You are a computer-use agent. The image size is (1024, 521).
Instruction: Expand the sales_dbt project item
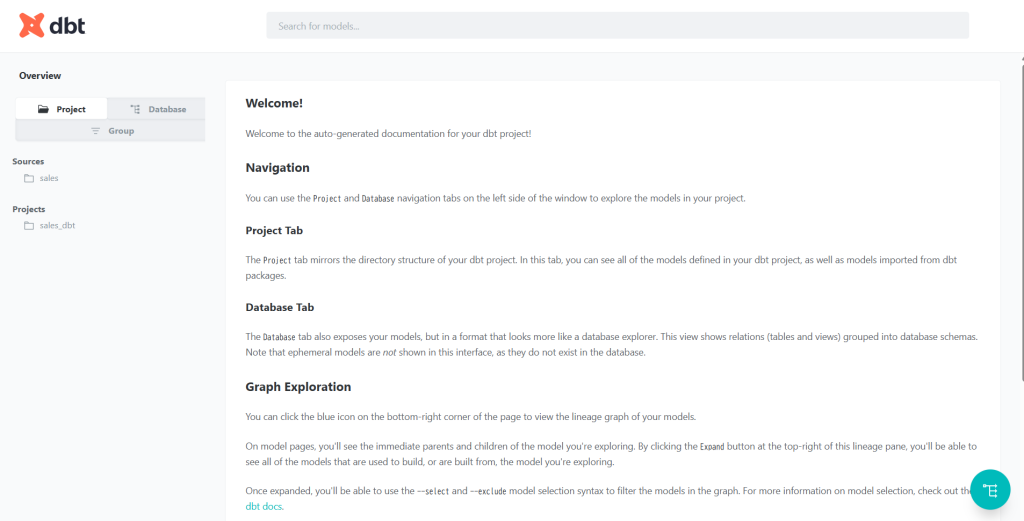pyautogui.click(x=52, y=225)
